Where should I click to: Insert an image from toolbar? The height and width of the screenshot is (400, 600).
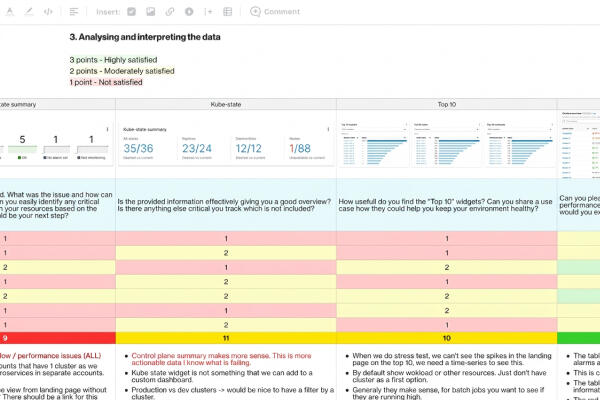point(151,12)
